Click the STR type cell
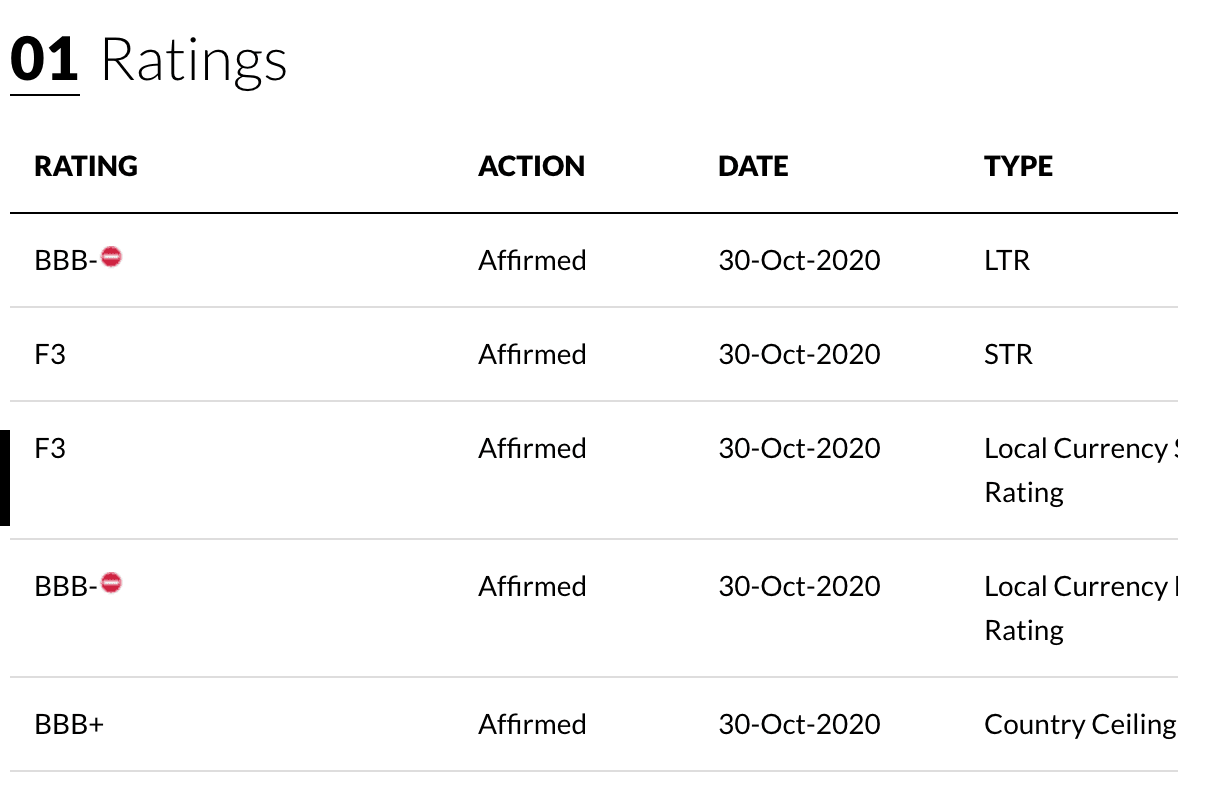 (1008, 355)
